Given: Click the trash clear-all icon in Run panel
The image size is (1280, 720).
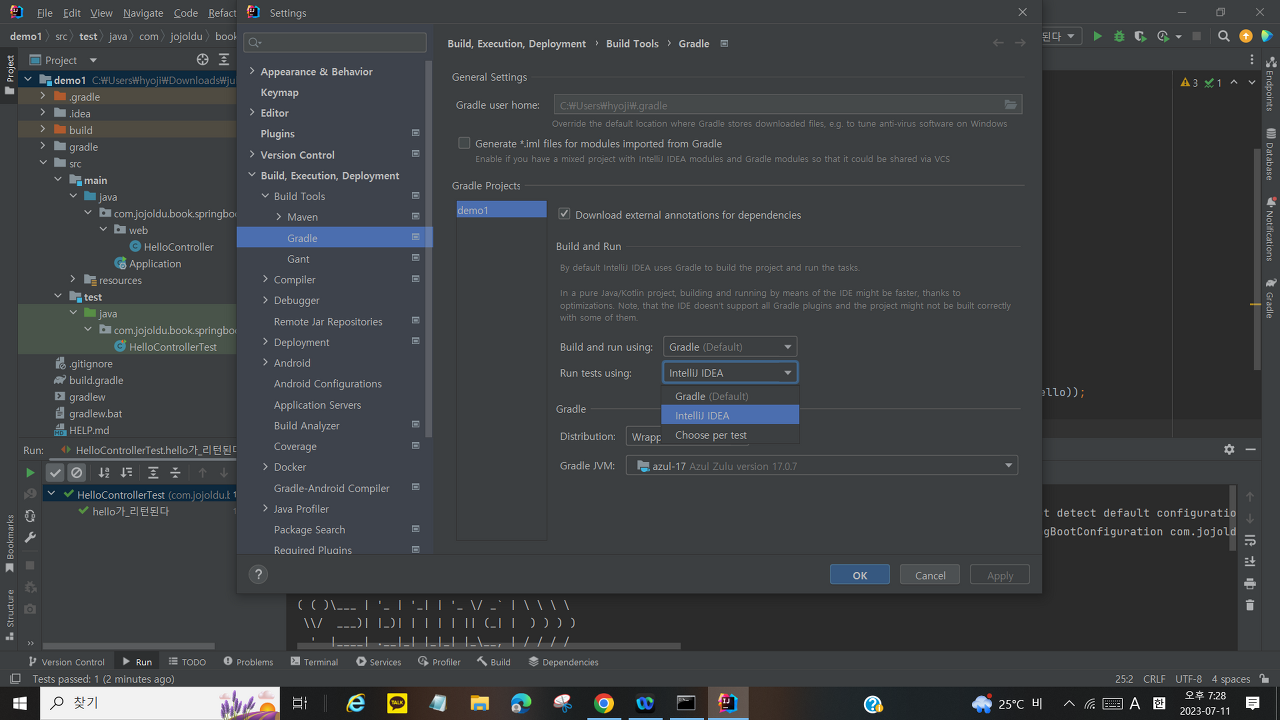Looking at the screenshot, I should (1250, 605).
